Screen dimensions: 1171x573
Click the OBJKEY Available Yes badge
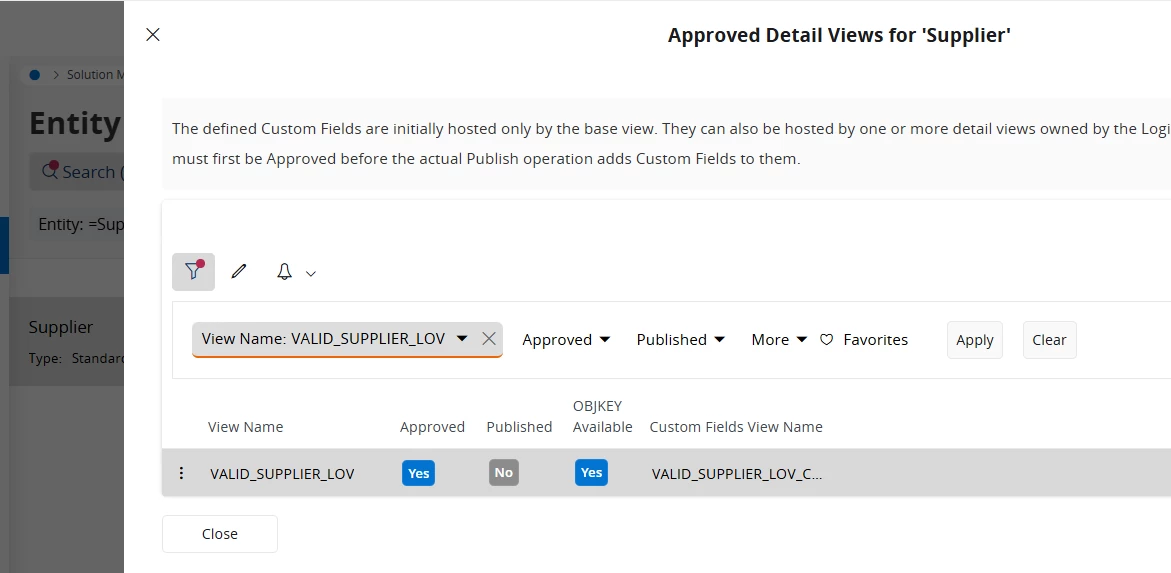(x=591, y=473)
